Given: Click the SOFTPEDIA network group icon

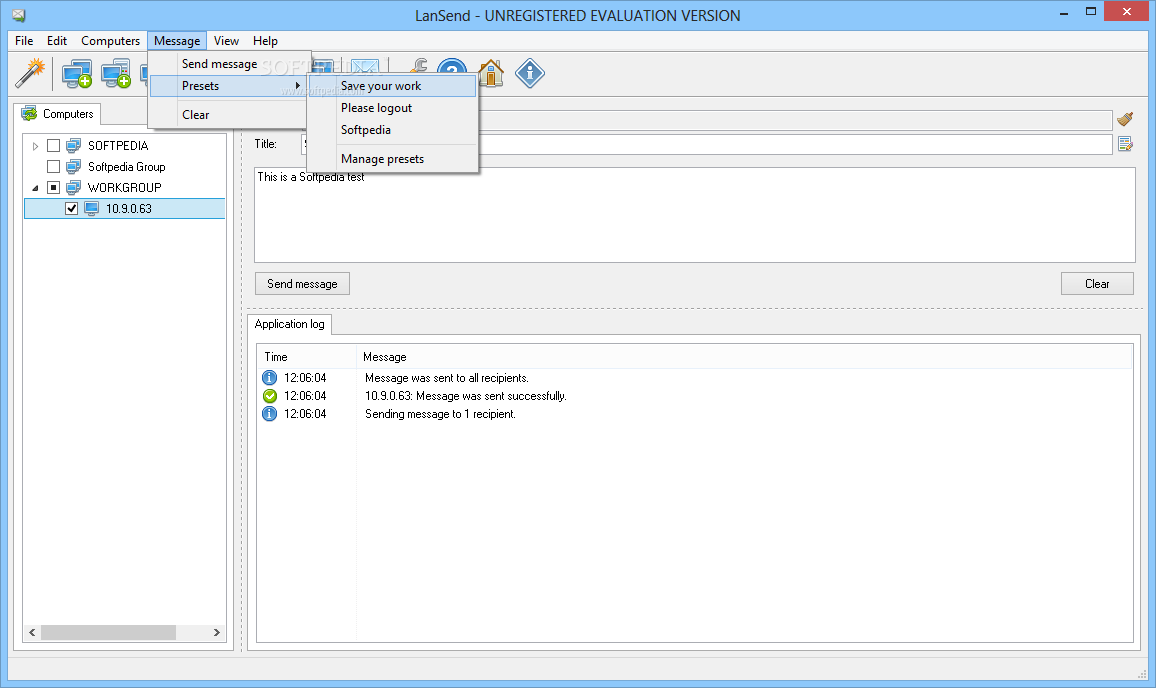Looking at the screenshot, I should click(x=73, y=145).
